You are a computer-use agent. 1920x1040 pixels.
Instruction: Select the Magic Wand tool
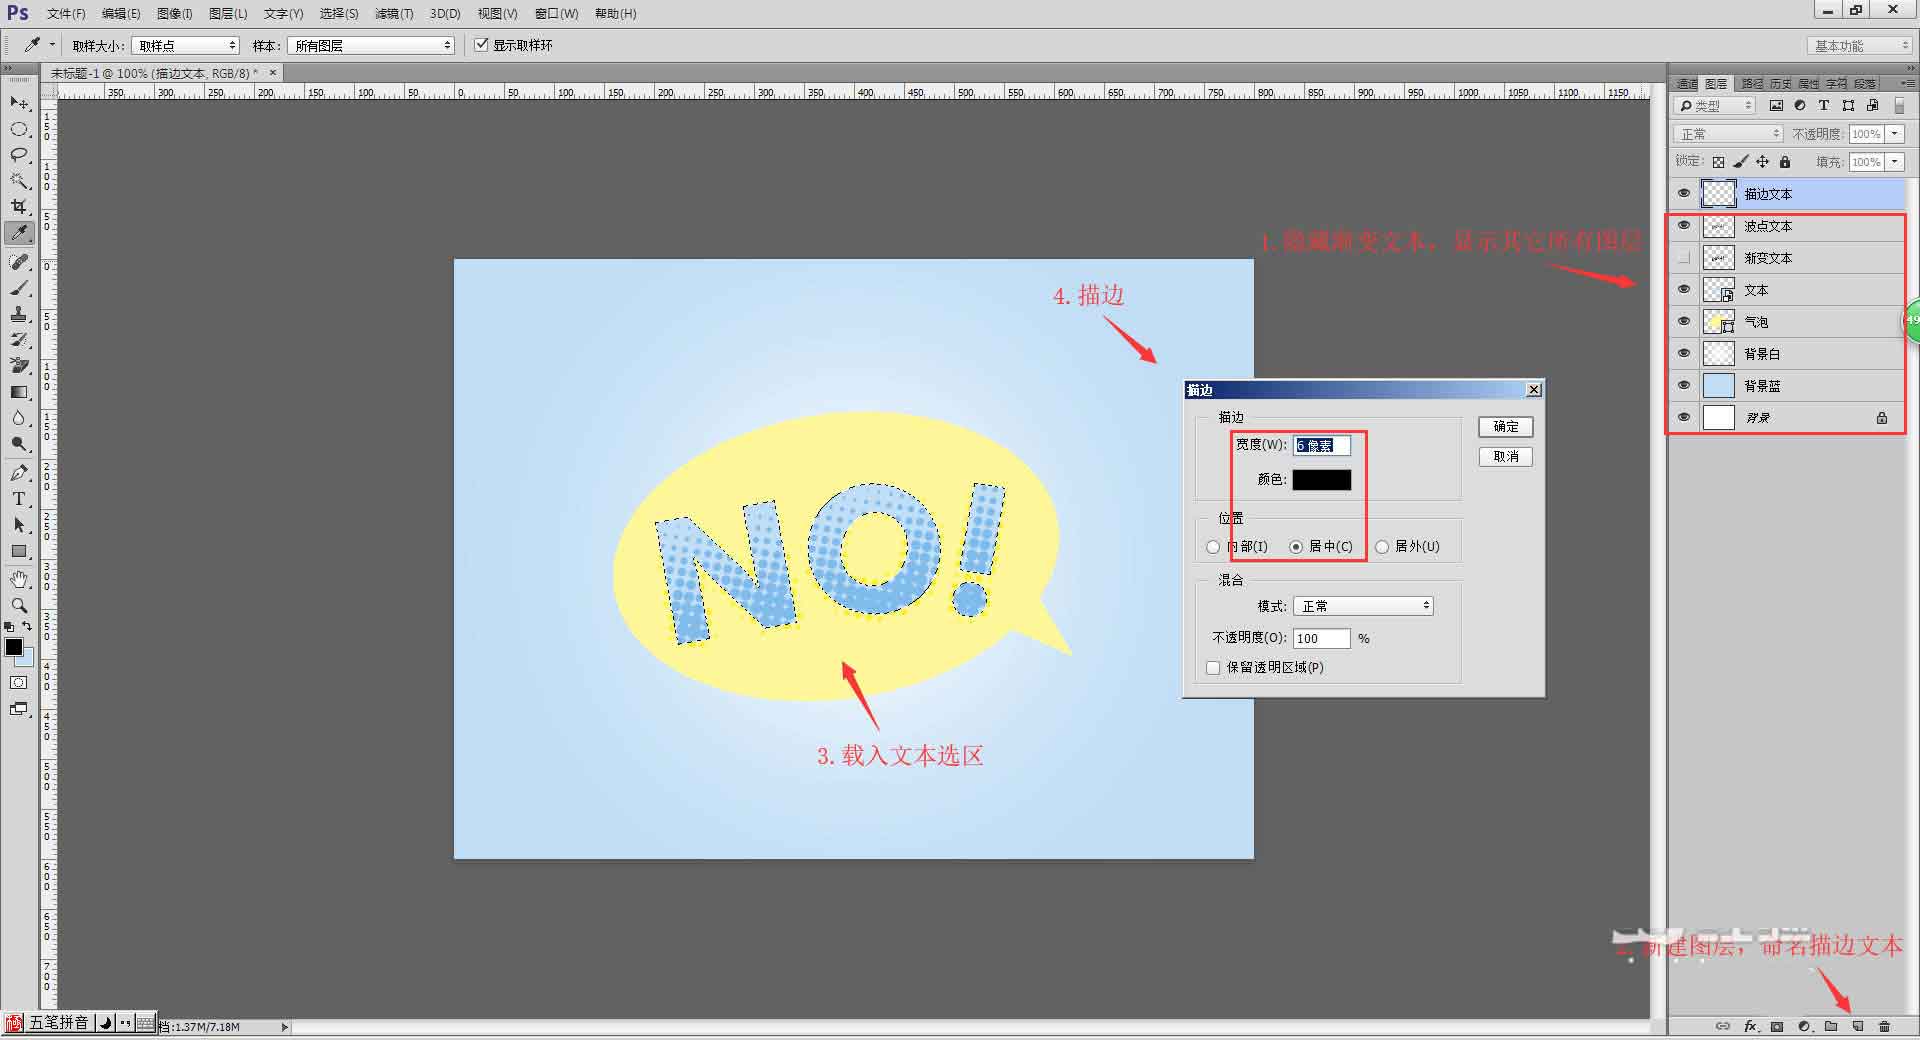click(x=19, y=181)
